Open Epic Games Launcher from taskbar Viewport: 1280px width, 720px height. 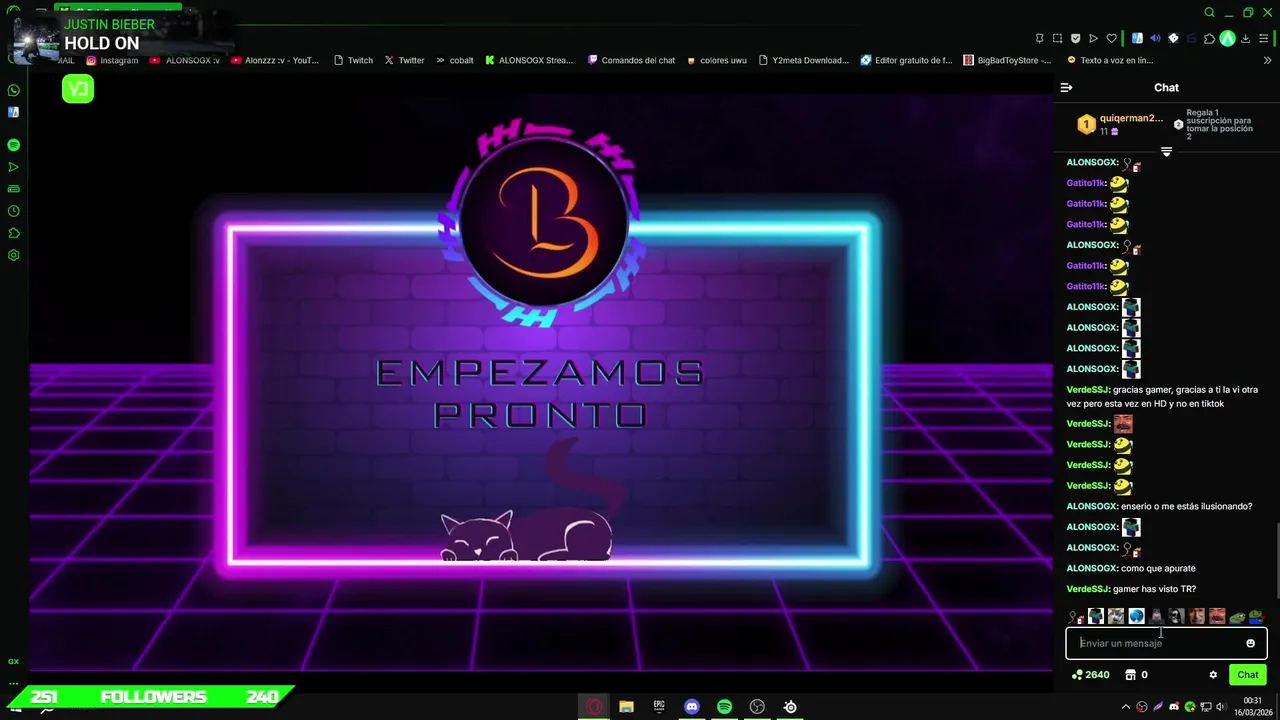click(659, 707)
